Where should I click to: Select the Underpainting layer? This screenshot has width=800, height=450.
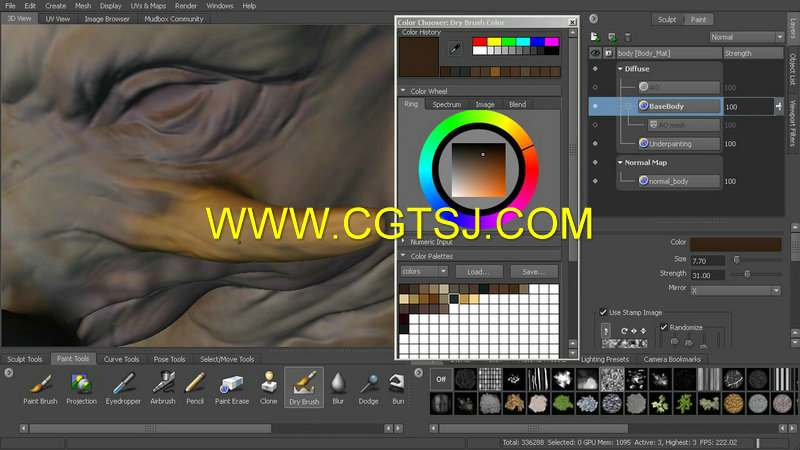[679, 143]
